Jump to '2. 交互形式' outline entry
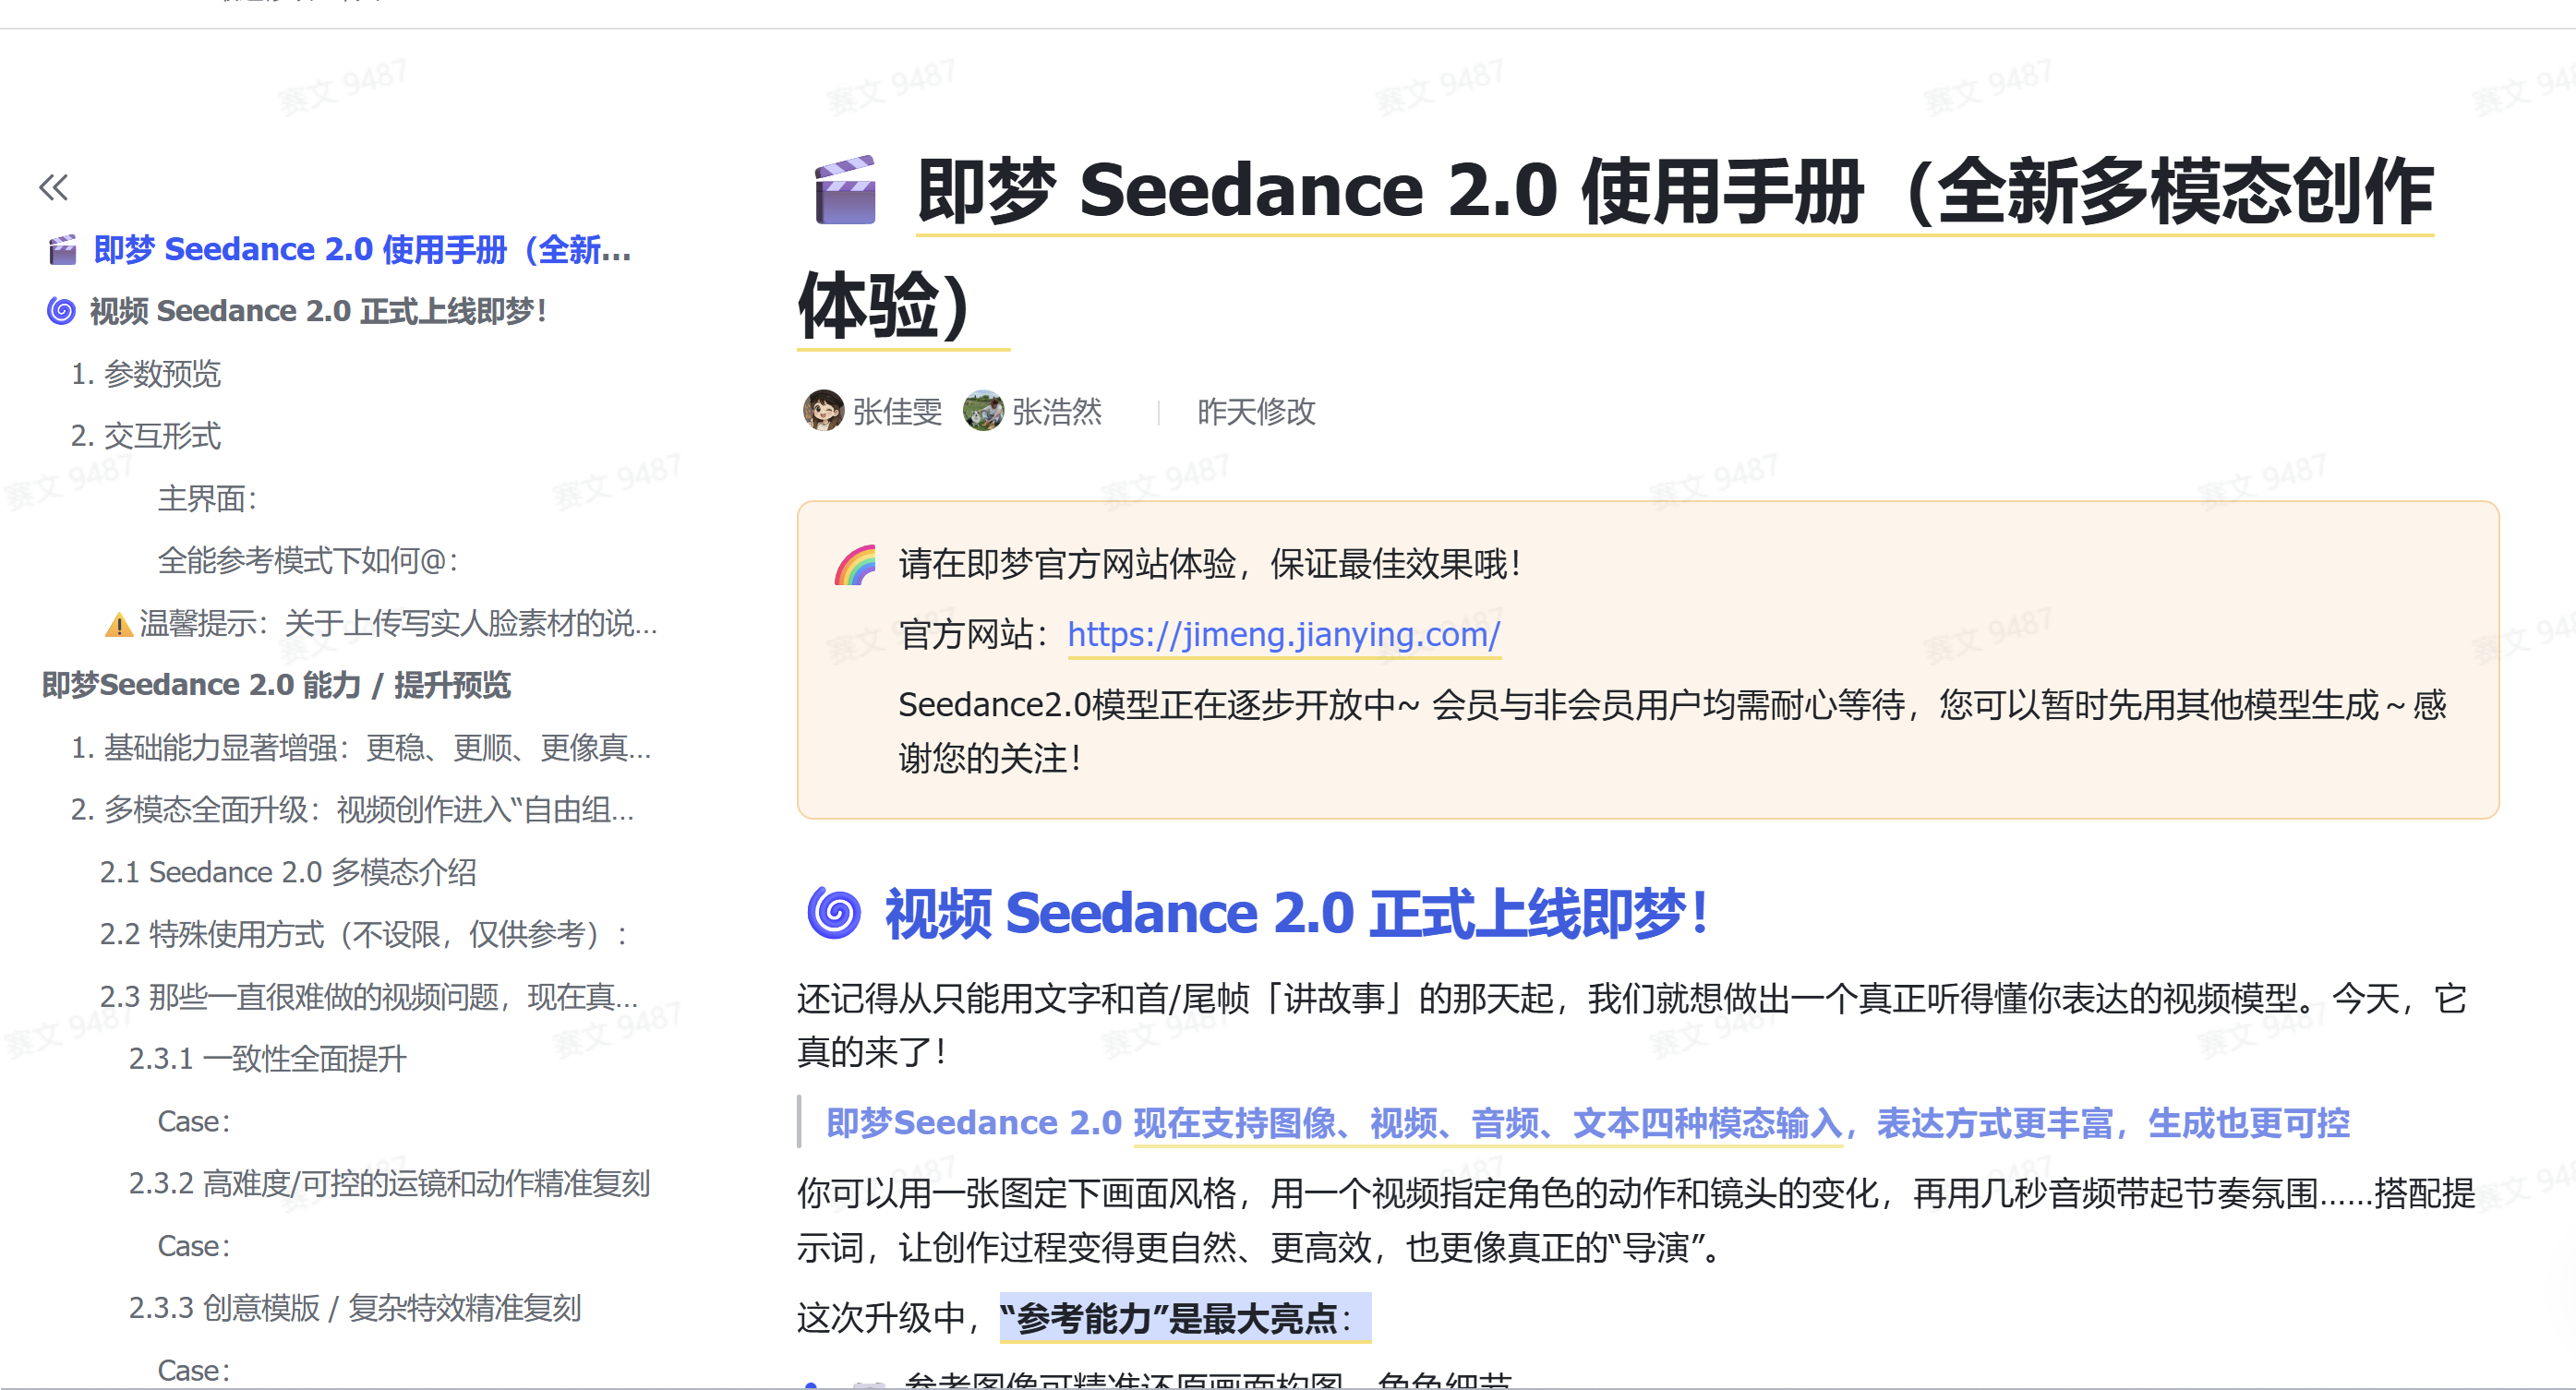This screenshot has width=2576, height=1390. point(146,436)
